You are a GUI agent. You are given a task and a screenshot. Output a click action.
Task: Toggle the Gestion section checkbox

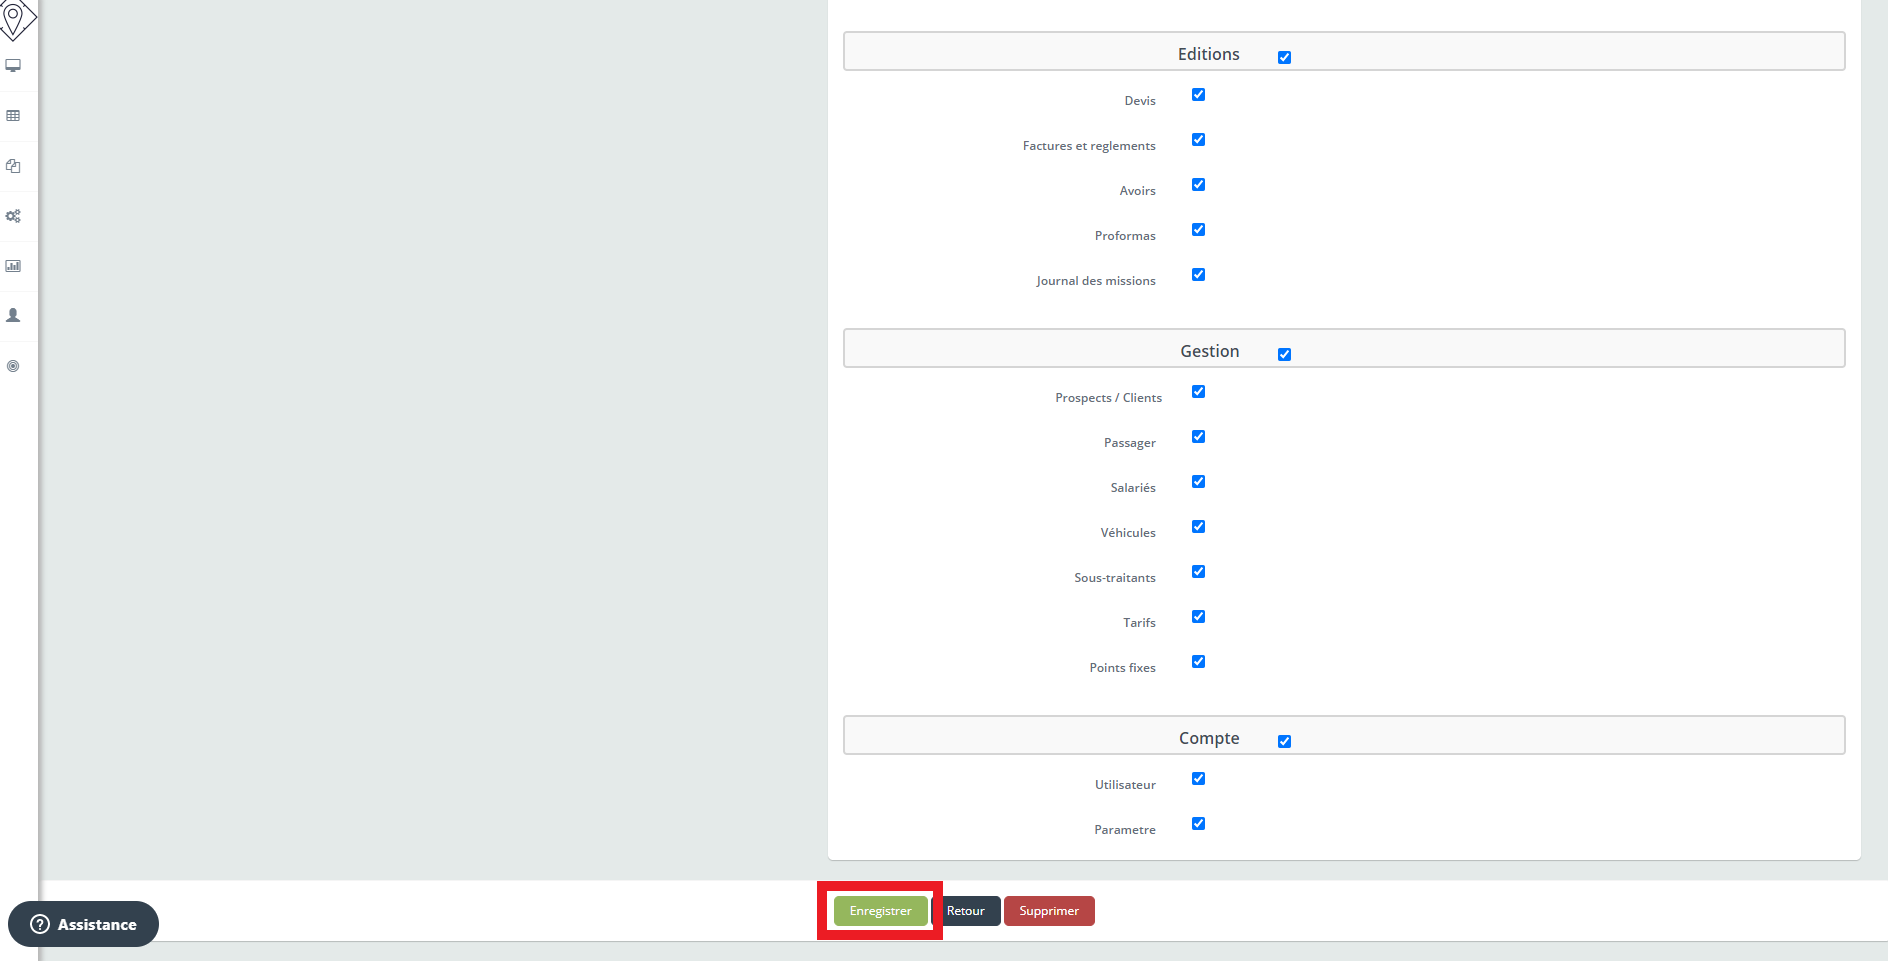tap(1284, 355)
